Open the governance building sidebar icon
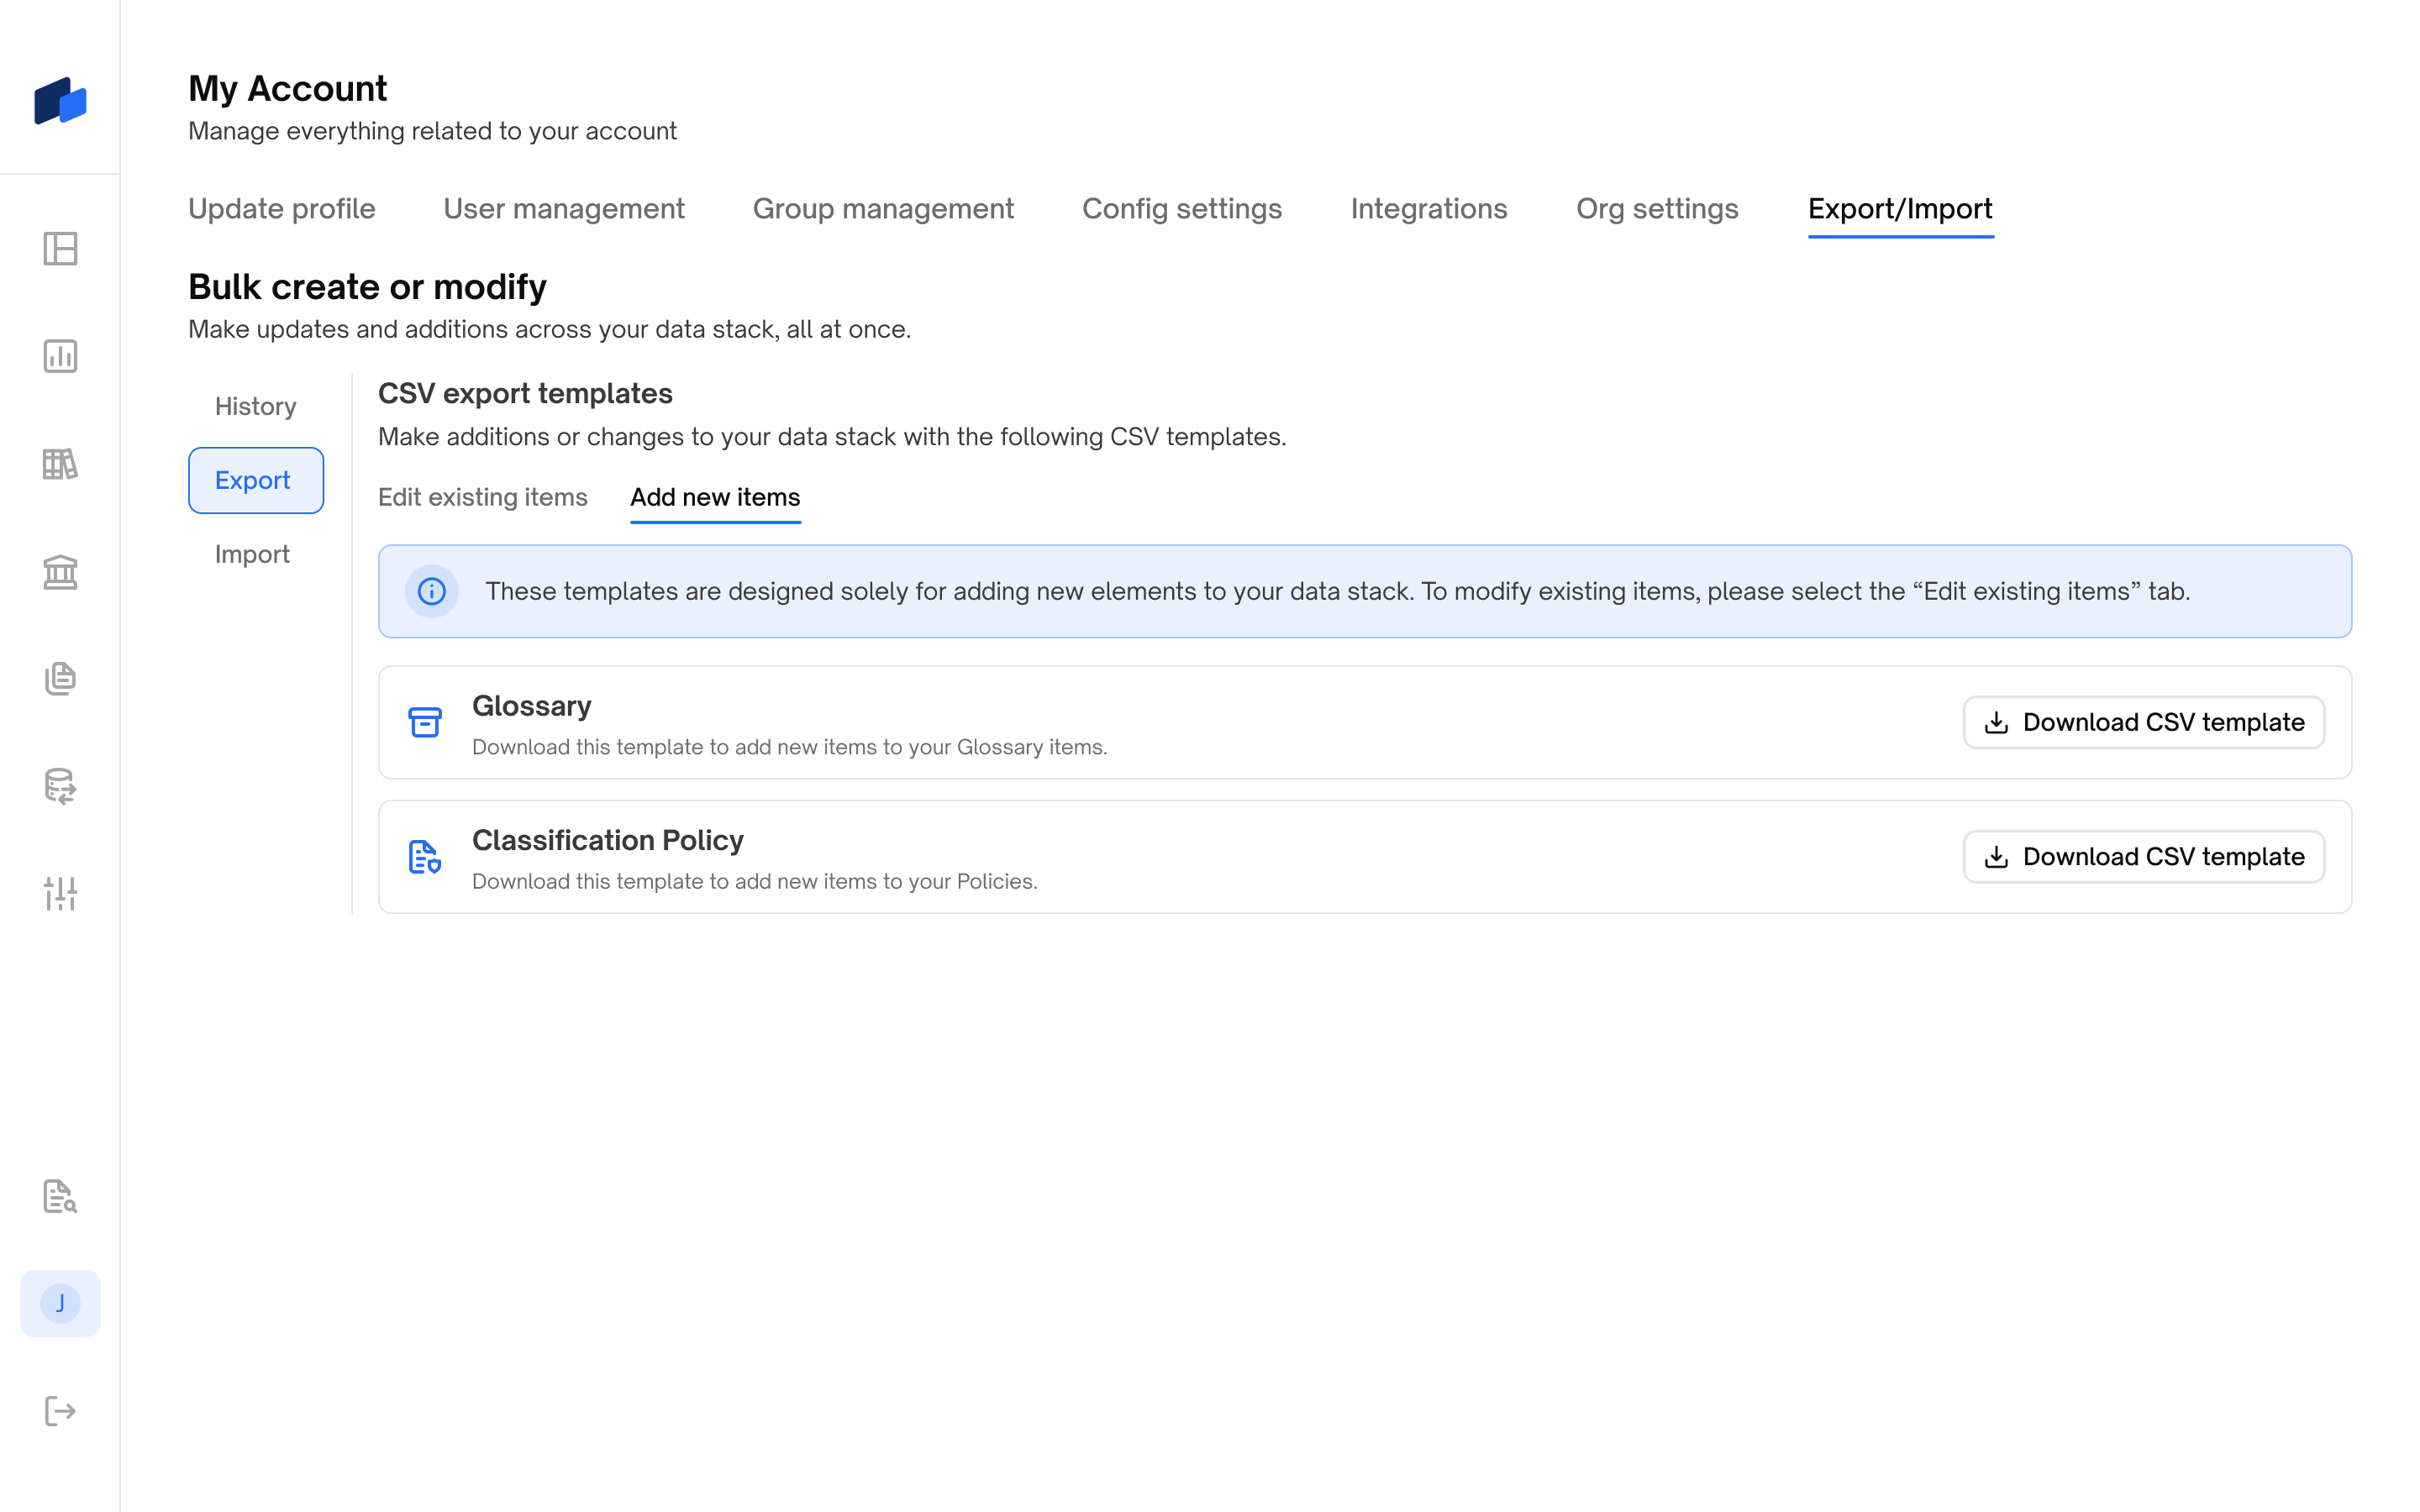Screen dimensions: 2420x1512 click(60, 572)
